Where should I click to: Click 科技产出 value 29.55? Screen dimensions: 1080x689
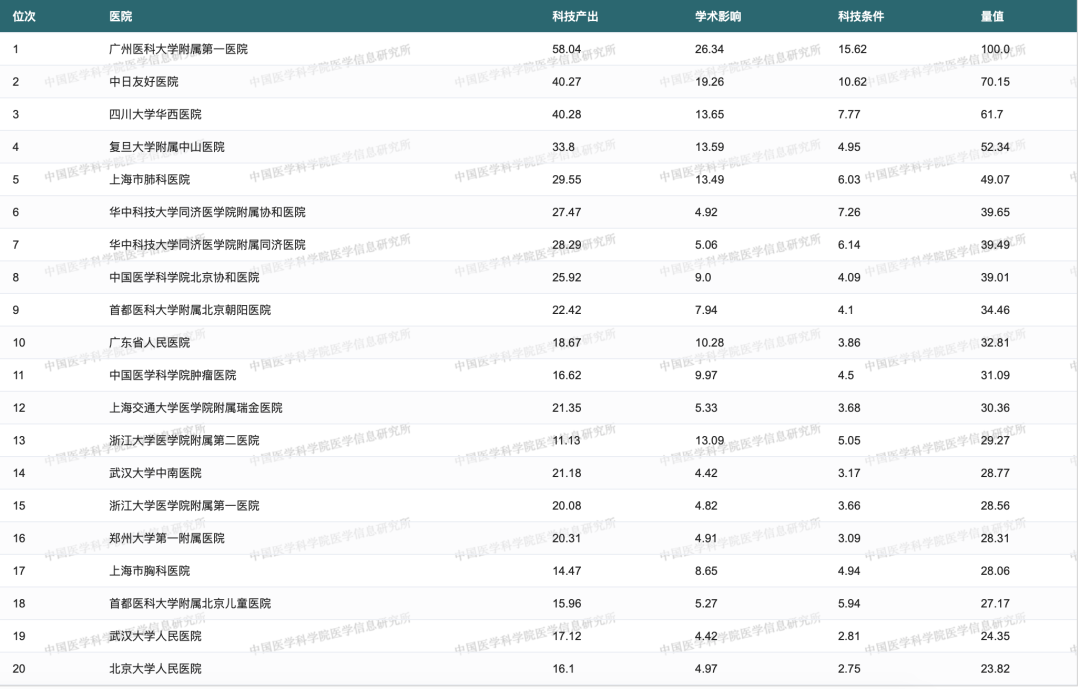point(566,180)
